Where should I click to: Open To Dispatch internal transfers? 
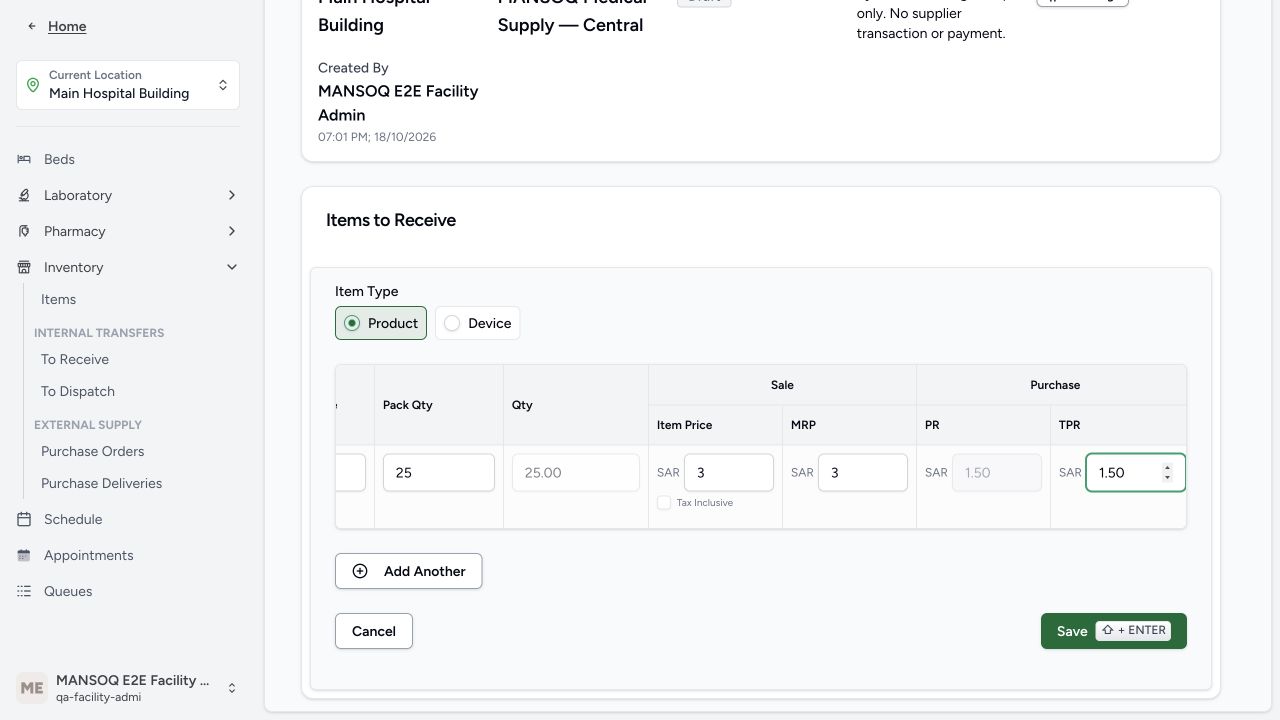point(78,391)
